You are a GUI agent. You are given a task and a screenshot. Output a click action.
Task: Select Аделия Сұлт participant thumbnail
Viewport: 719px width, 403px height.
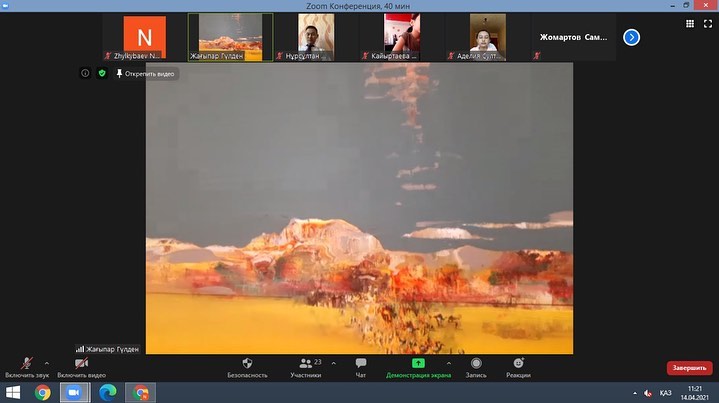(x=487, y=37)
